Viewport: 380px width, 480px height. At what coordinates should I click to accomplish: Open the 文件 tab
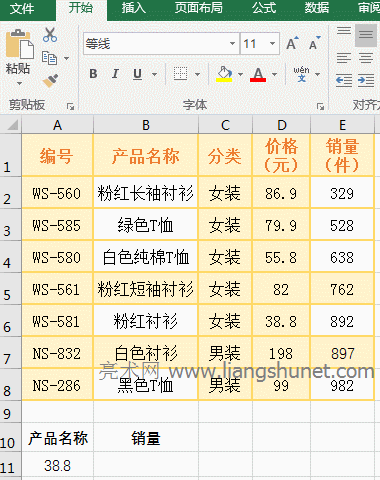[22, 8]
